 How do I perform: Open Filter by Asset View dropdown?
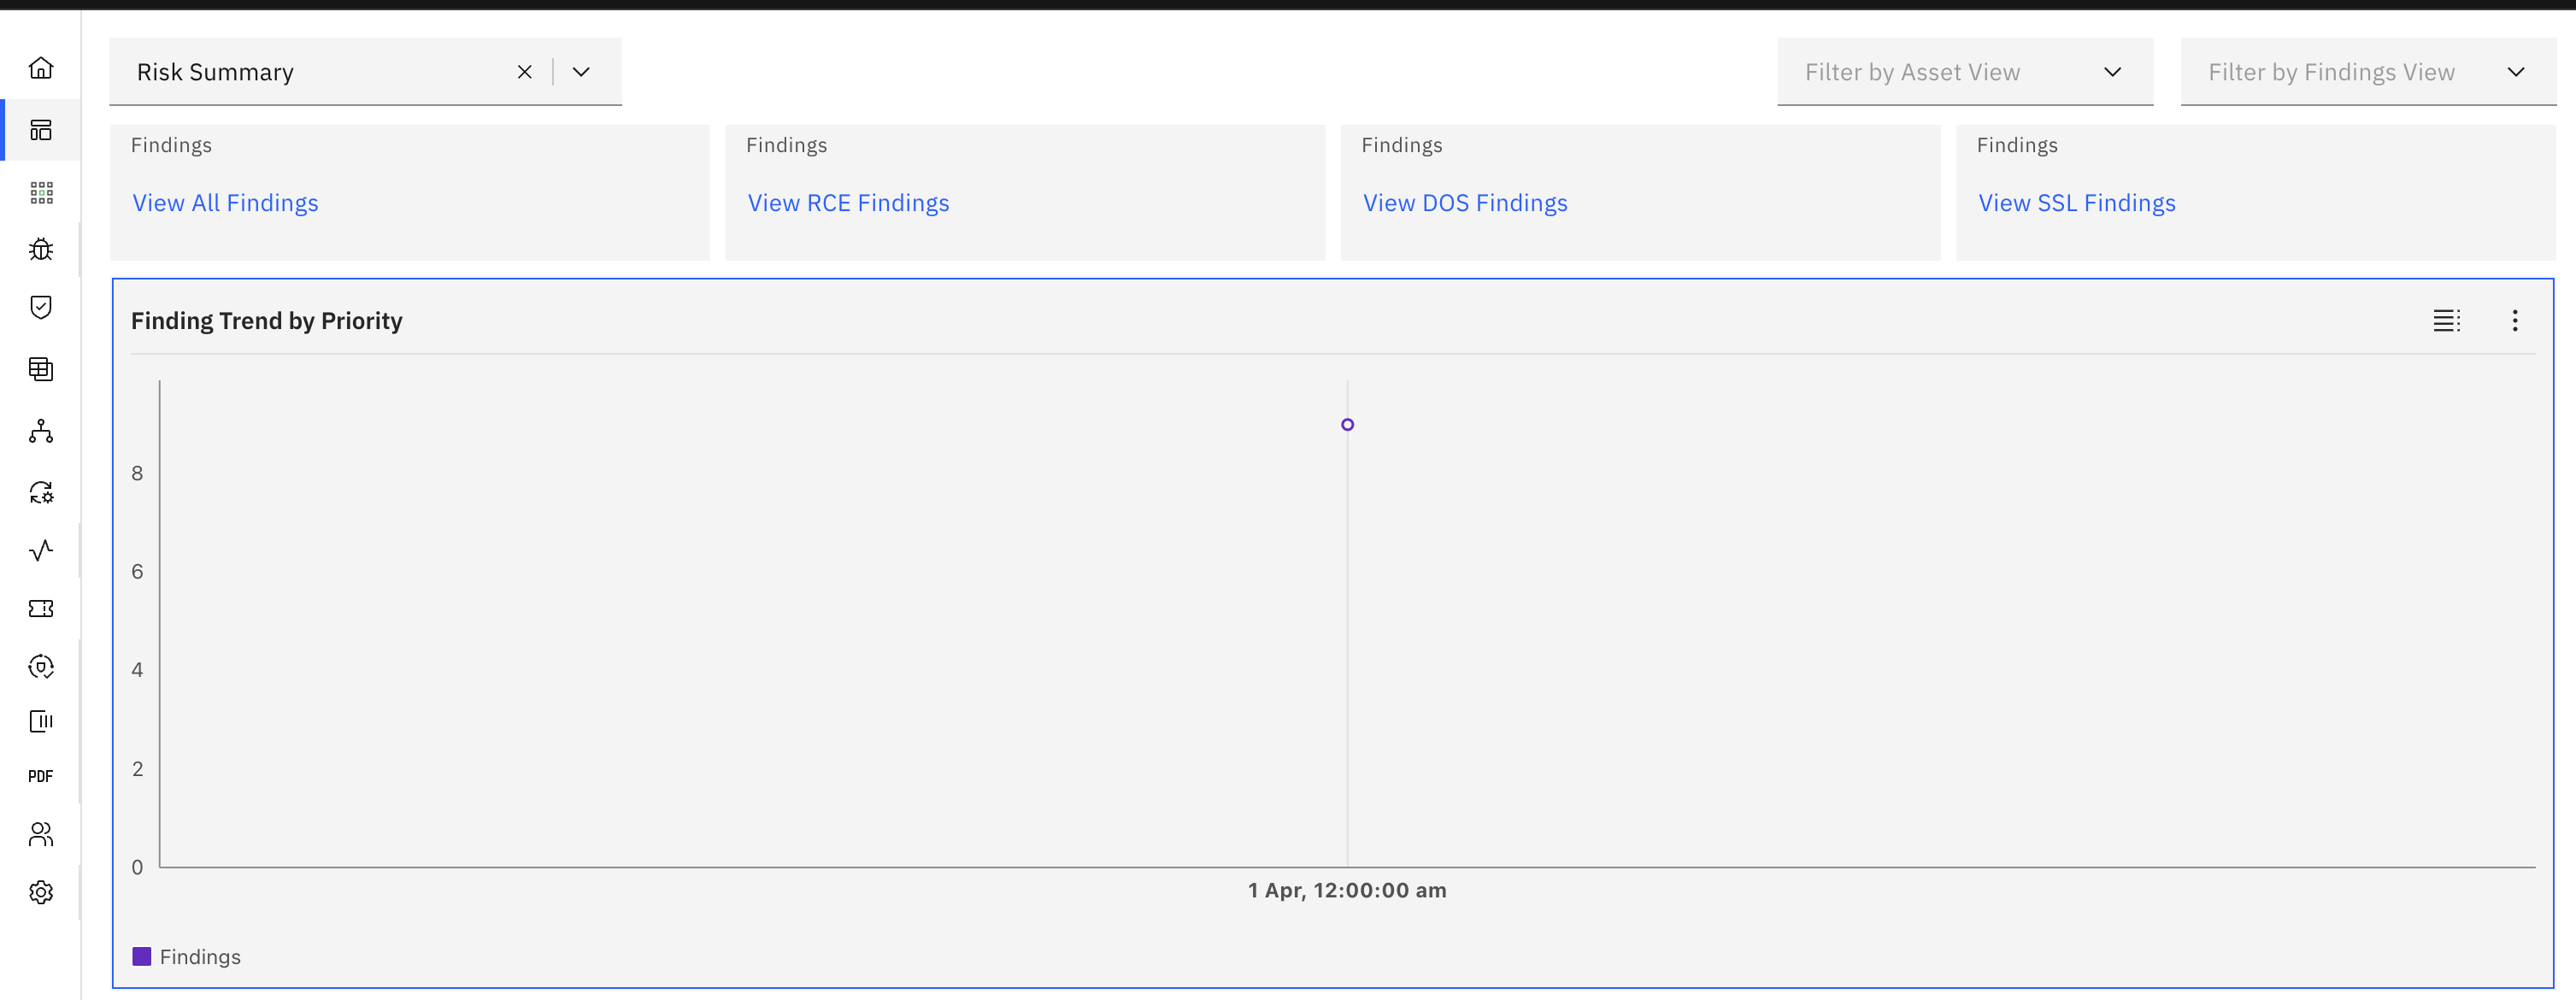click(x=1964, y=72)
